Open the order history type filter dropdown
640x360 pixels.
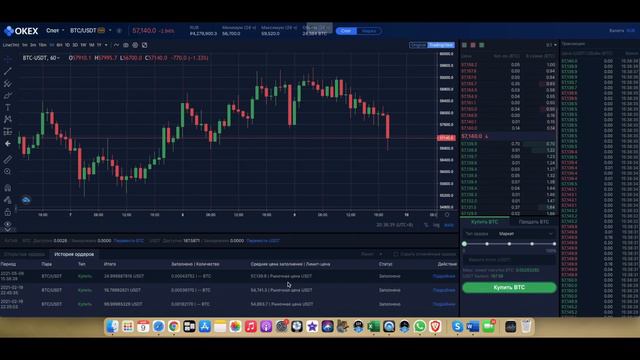pos(371,254)
